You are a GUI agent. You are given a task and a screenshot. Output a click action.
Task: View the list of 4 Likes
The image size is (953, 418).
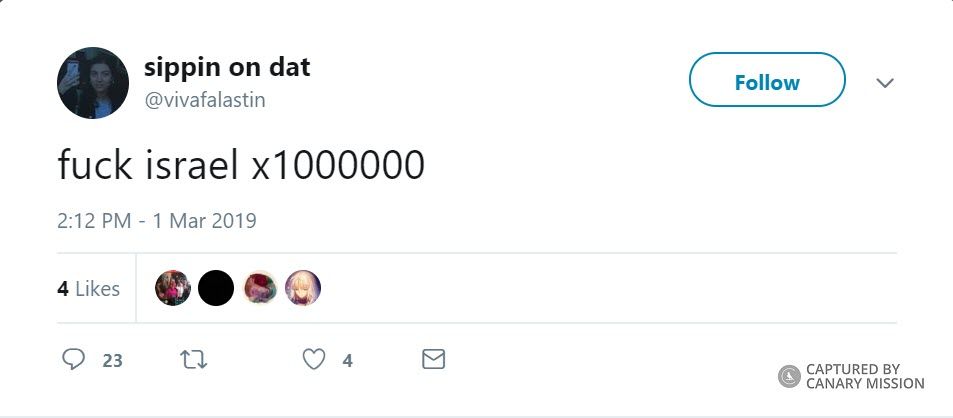[x=88, y=289]
